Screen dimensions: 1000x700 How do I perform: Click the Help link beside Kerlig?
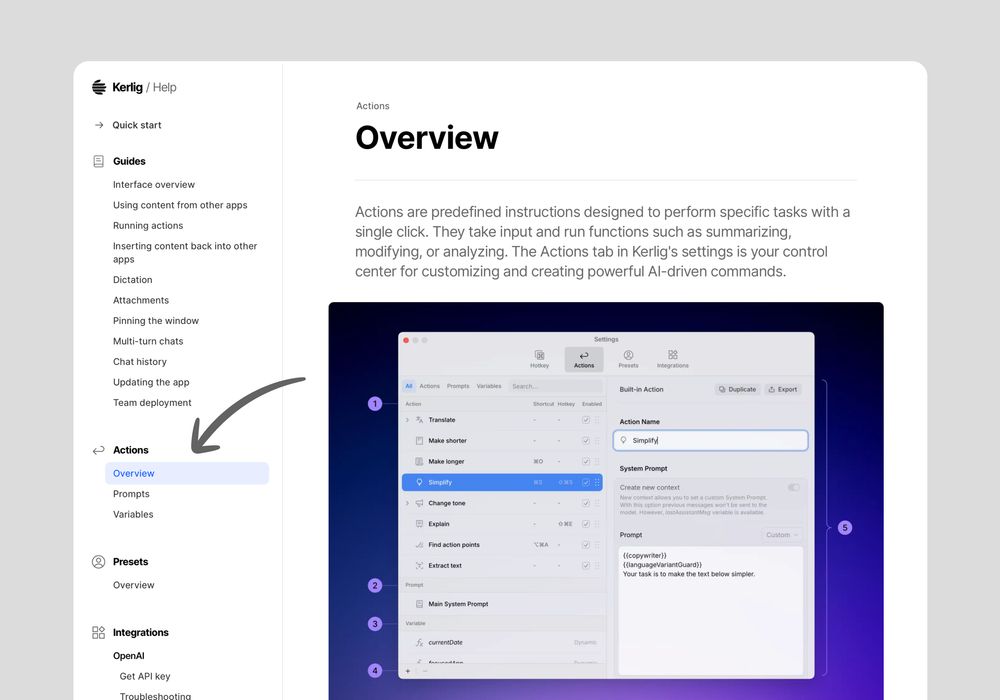pyautogui.click(x=165, y=87)
